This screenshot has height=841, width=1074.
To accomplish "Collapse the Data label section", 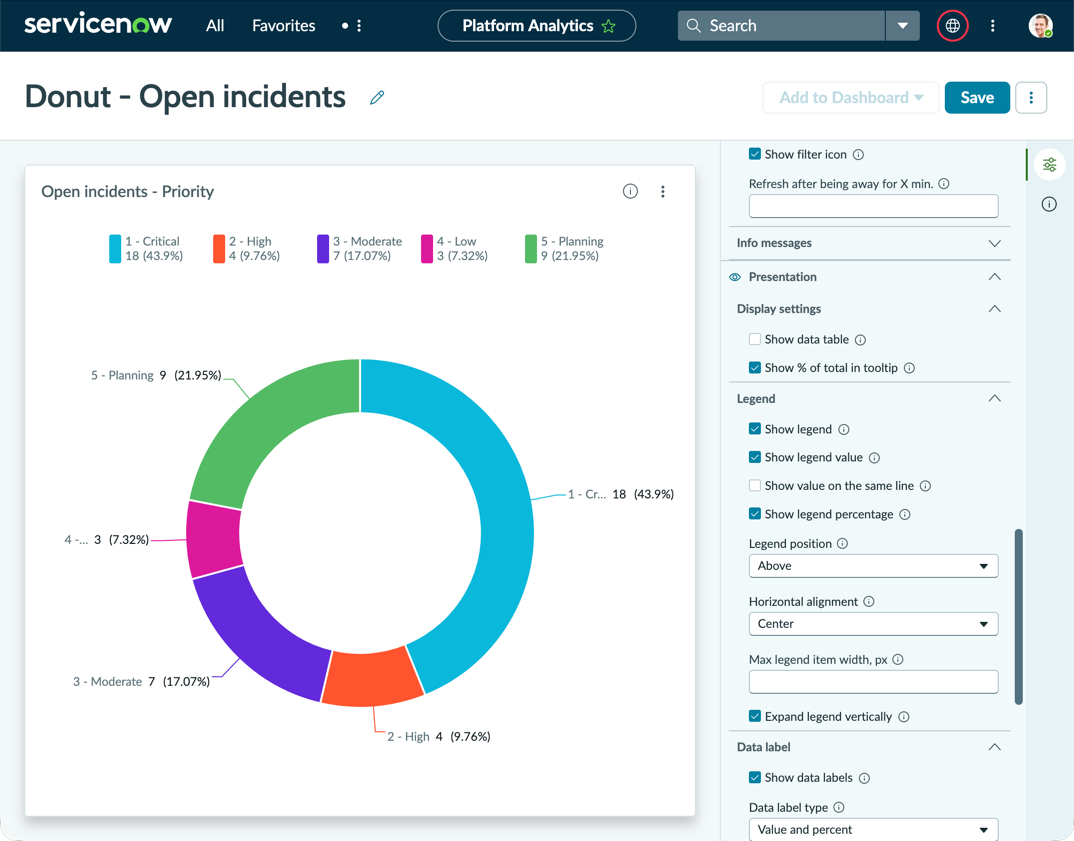I will tap(995, 747).
